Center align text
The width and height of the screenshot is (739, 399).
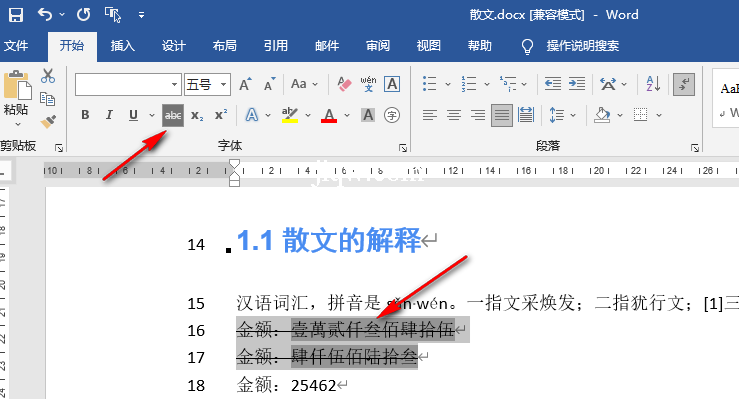(x=454, y=115)
